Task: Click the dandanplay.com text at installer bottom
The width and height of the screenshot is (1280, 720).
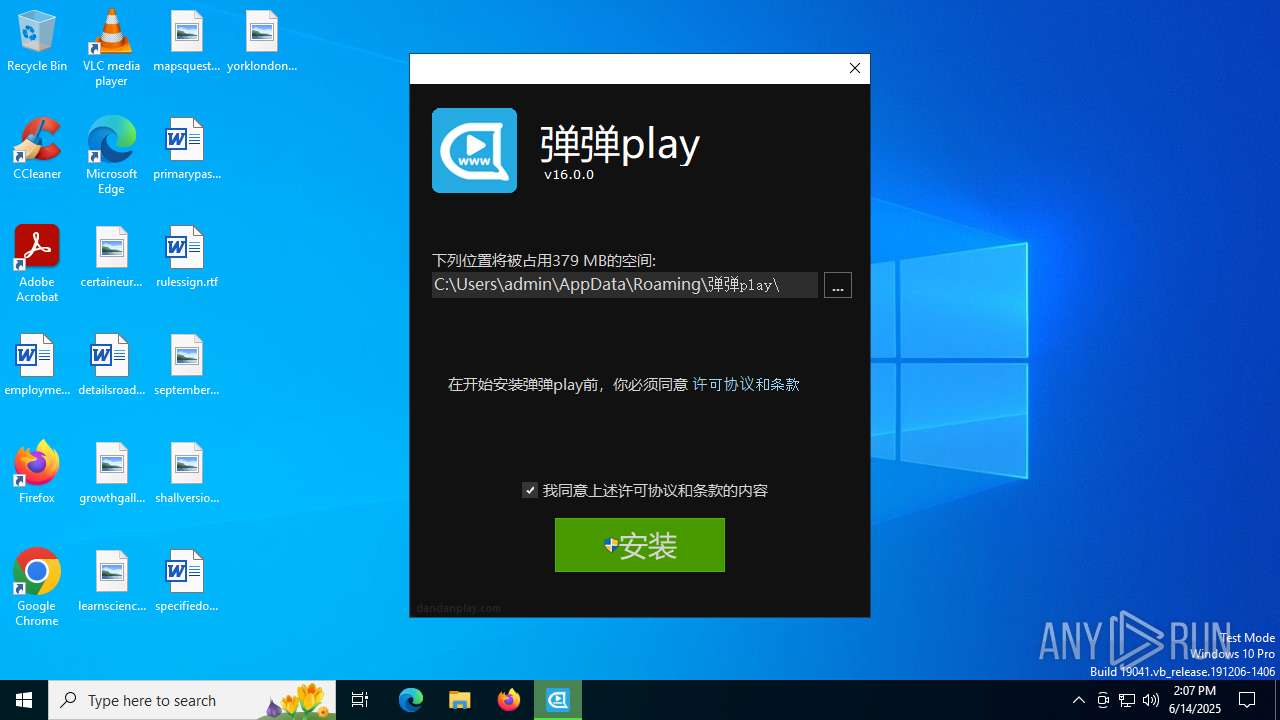Action: point(459,608)
